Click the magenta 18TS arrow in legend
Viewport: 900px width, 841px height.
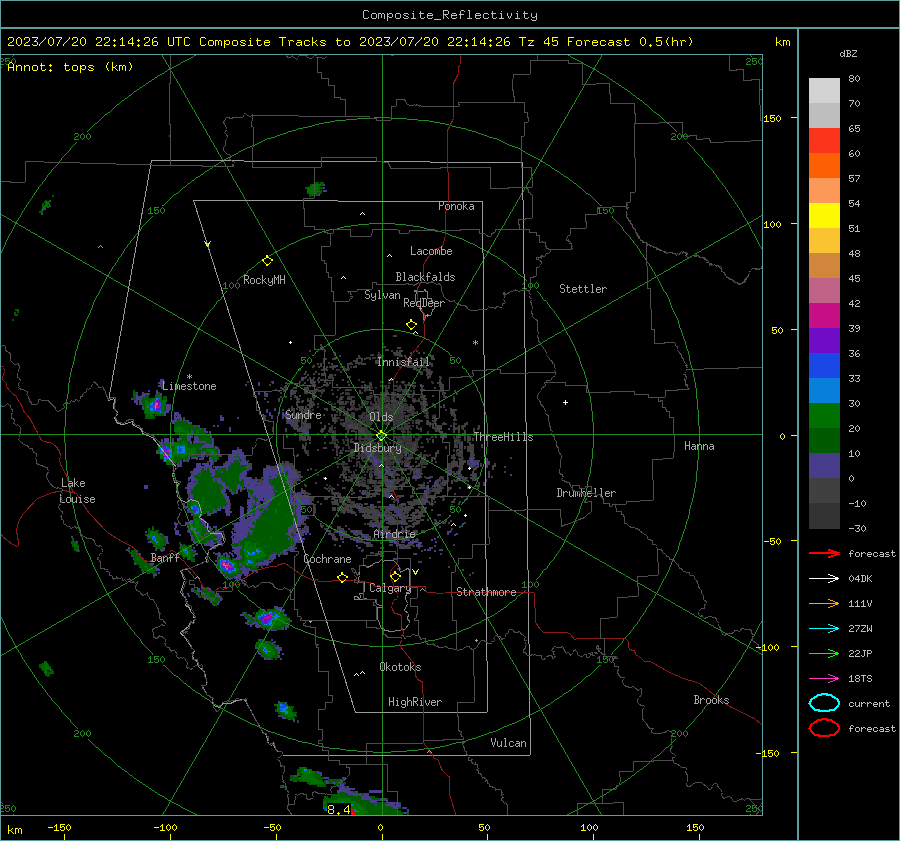coord(824,679)
